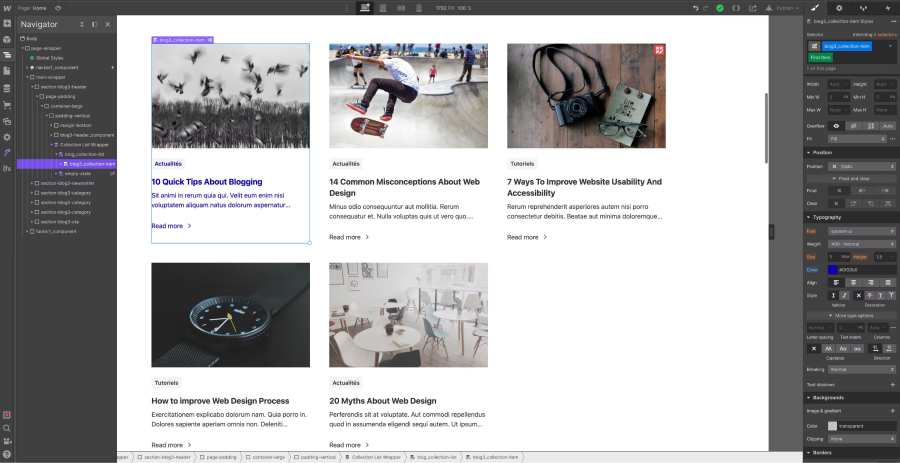900x463 pixels.
Task: Click Read more under 20 Myths About Web Design
Action: coord(349,445)
